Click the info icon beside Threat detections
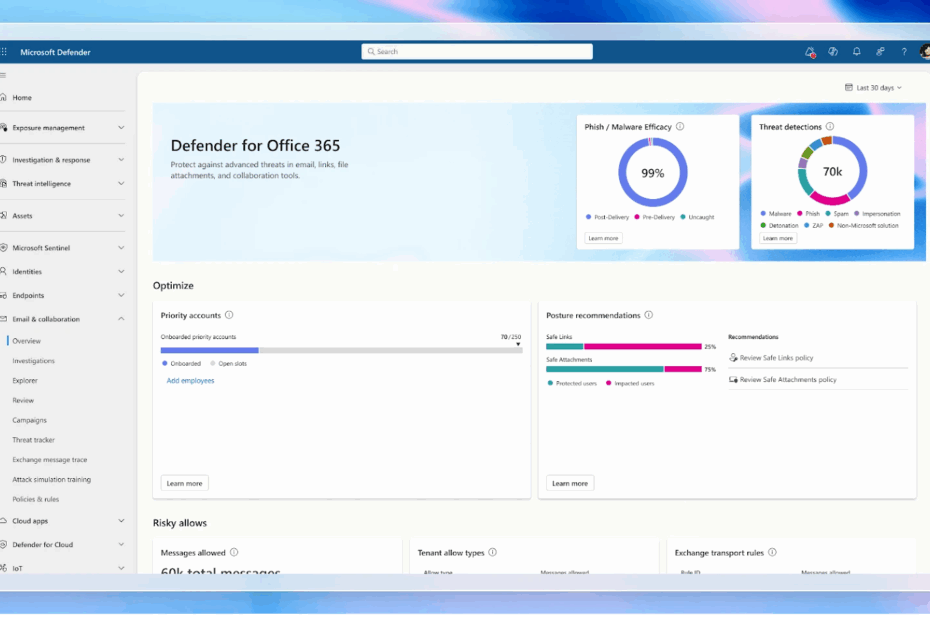 [x=831, y=127]
